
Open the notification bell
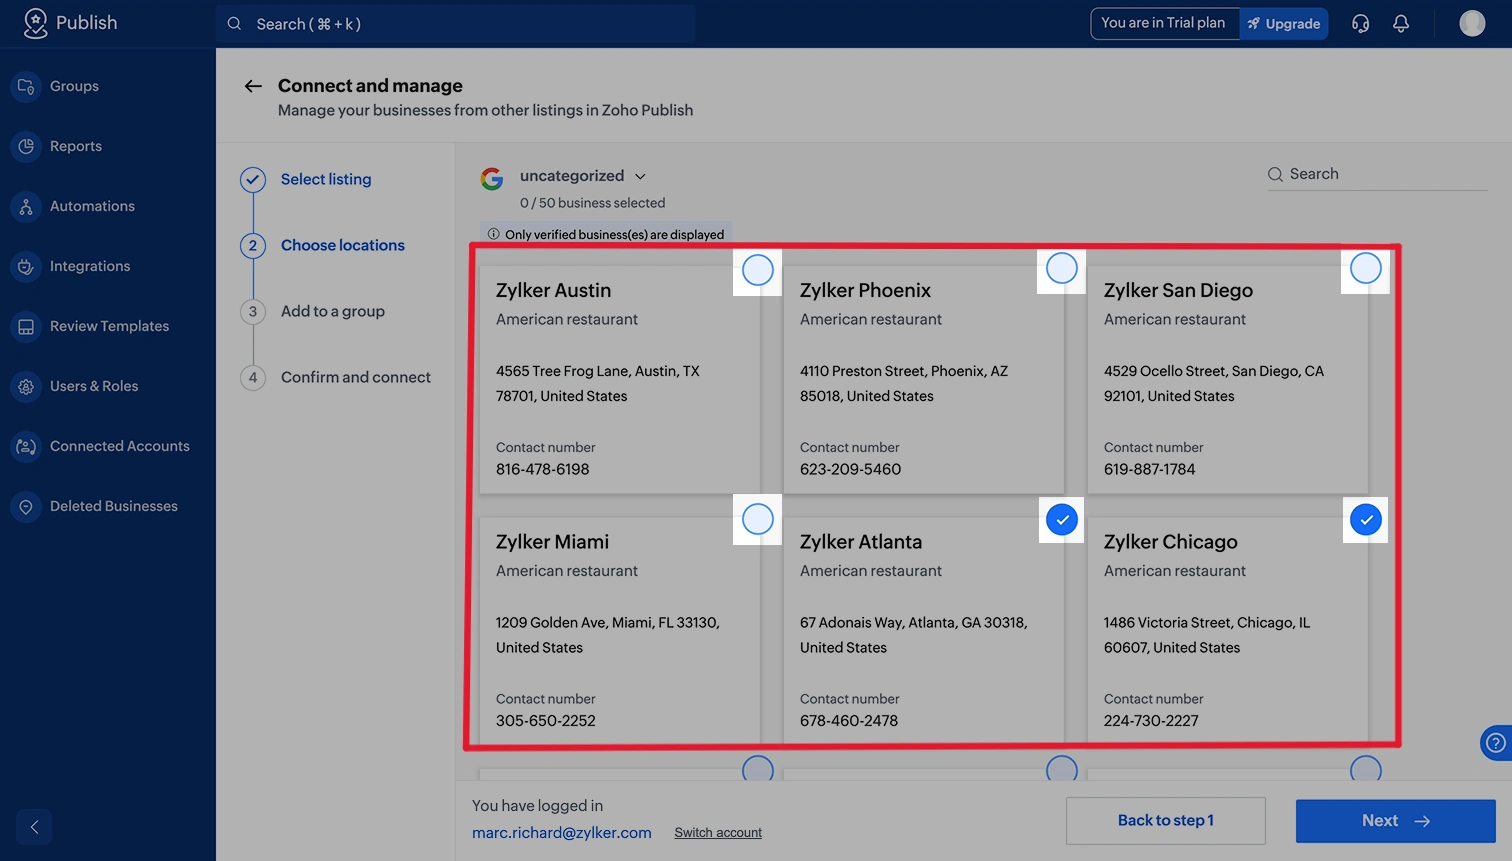click(1400, 22)
